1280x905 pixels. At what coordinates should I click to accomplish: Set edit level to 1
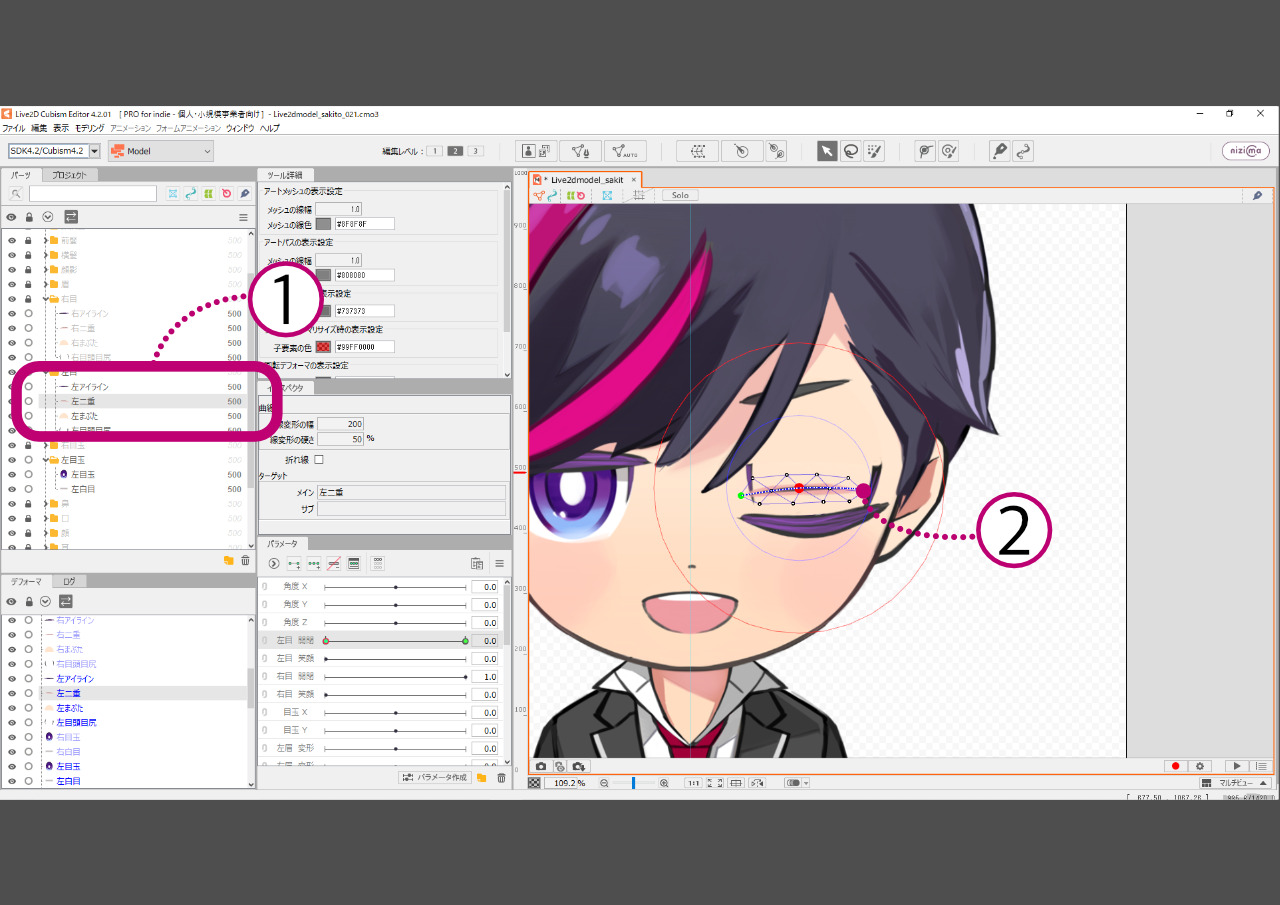pos(434,151)
